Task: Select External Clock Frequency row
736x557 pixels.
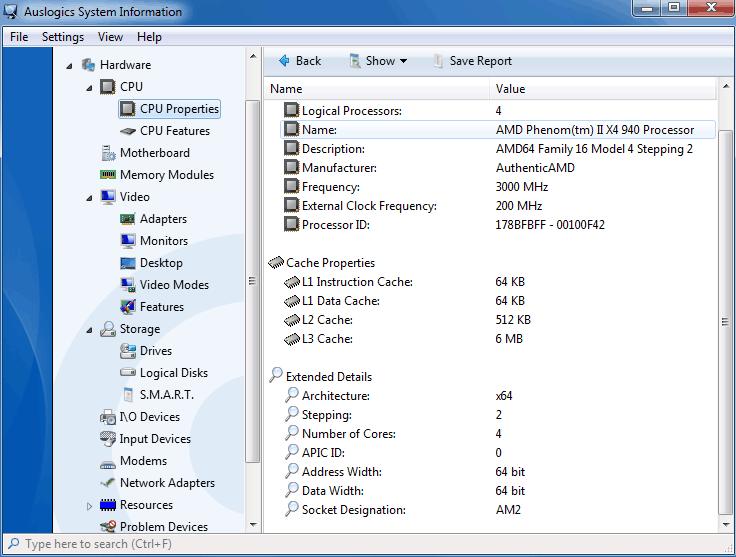Action: click(498, 206)
